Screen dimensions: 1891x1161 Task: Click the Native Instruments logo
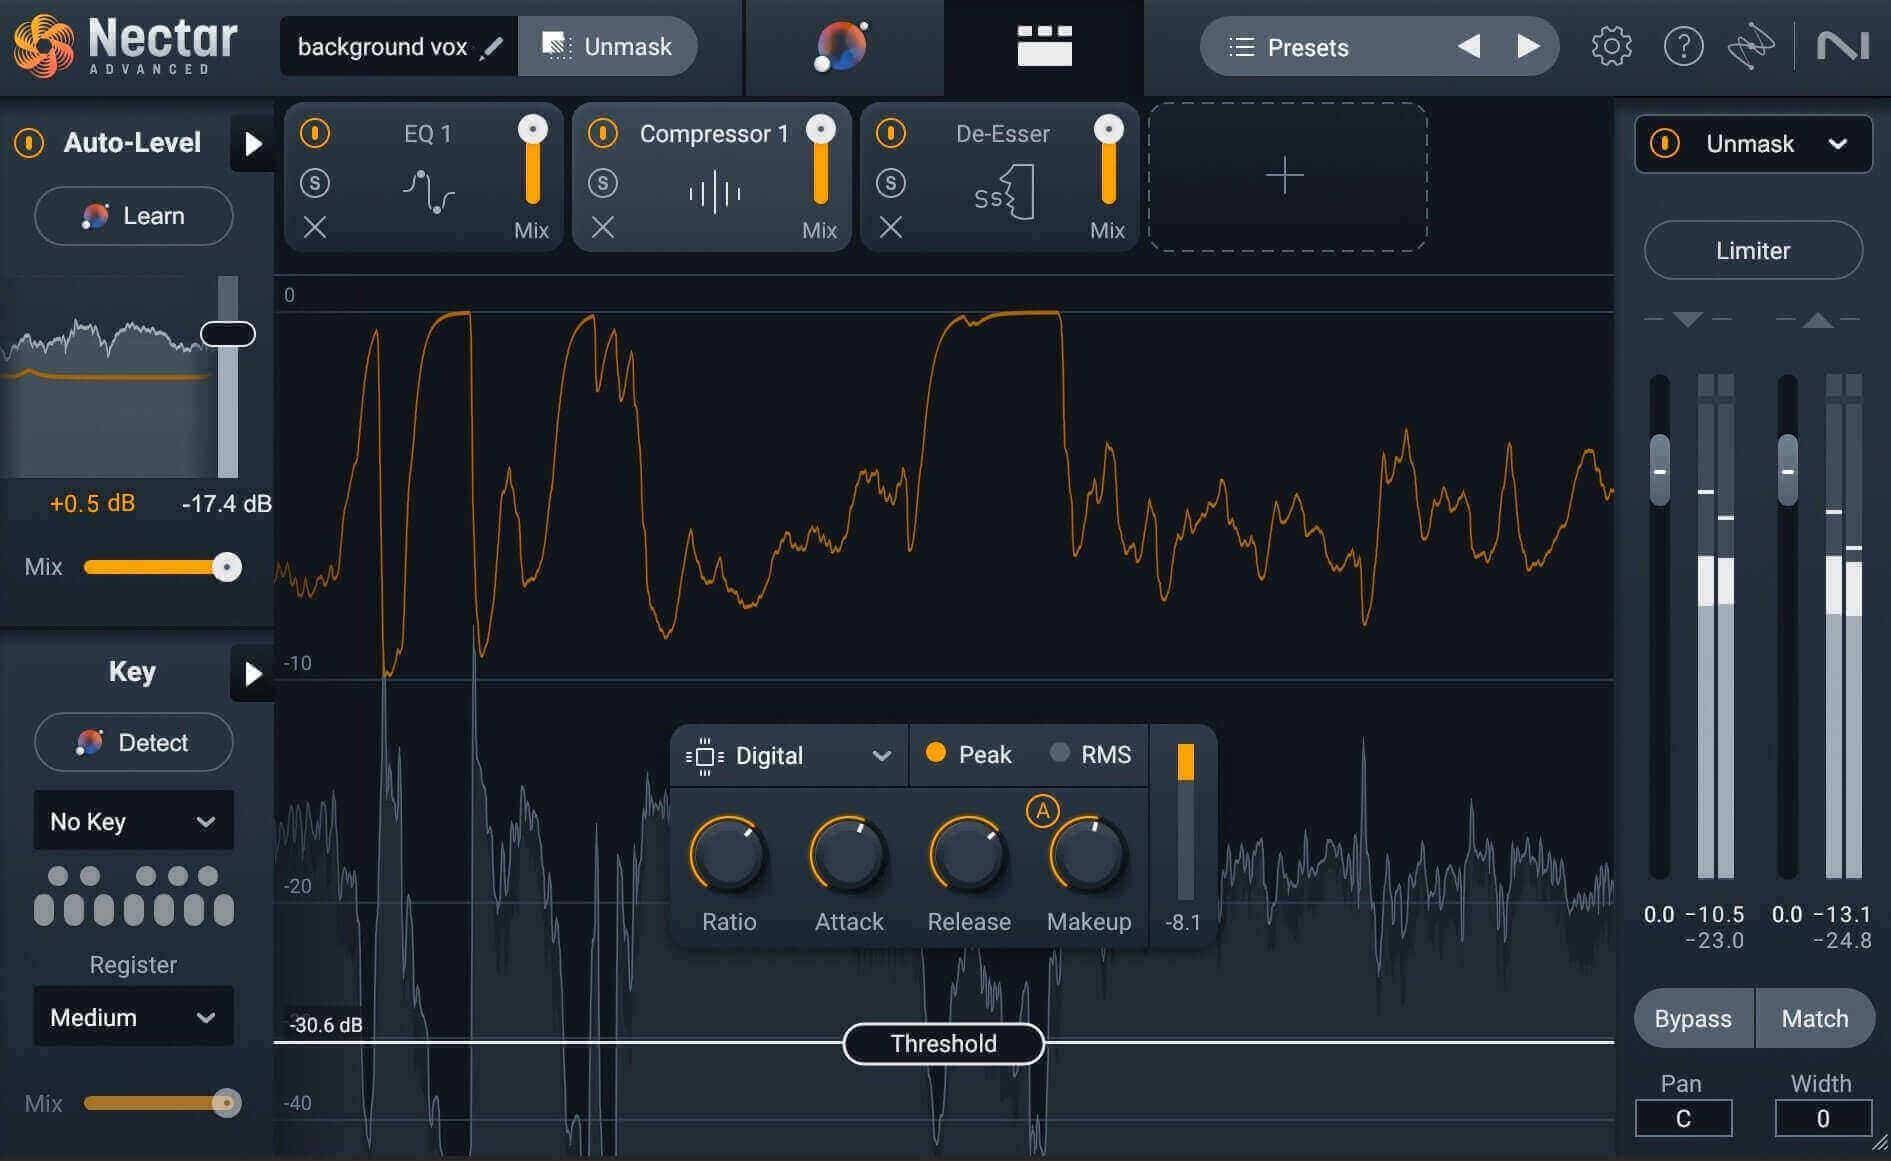tap(1842, 46)
